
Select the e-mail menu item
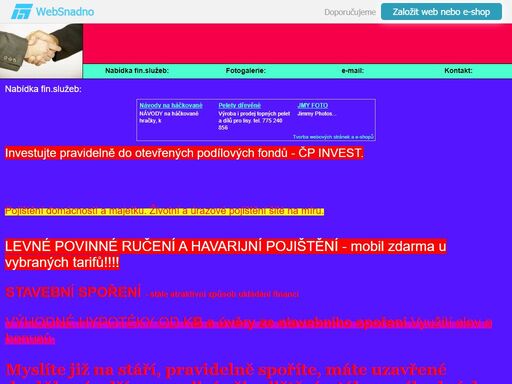[x=353, y=71]
